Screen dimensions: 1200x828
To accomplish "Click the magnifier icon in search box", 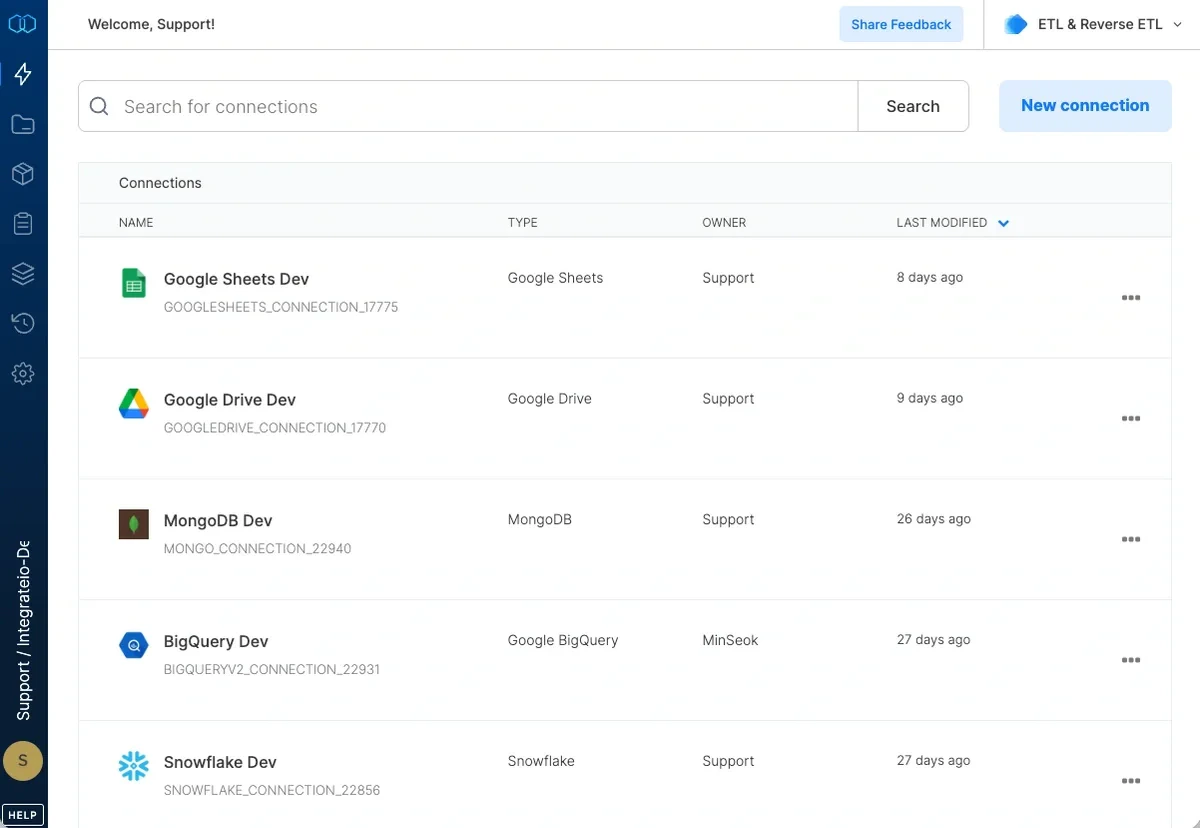I will [99, 106].
